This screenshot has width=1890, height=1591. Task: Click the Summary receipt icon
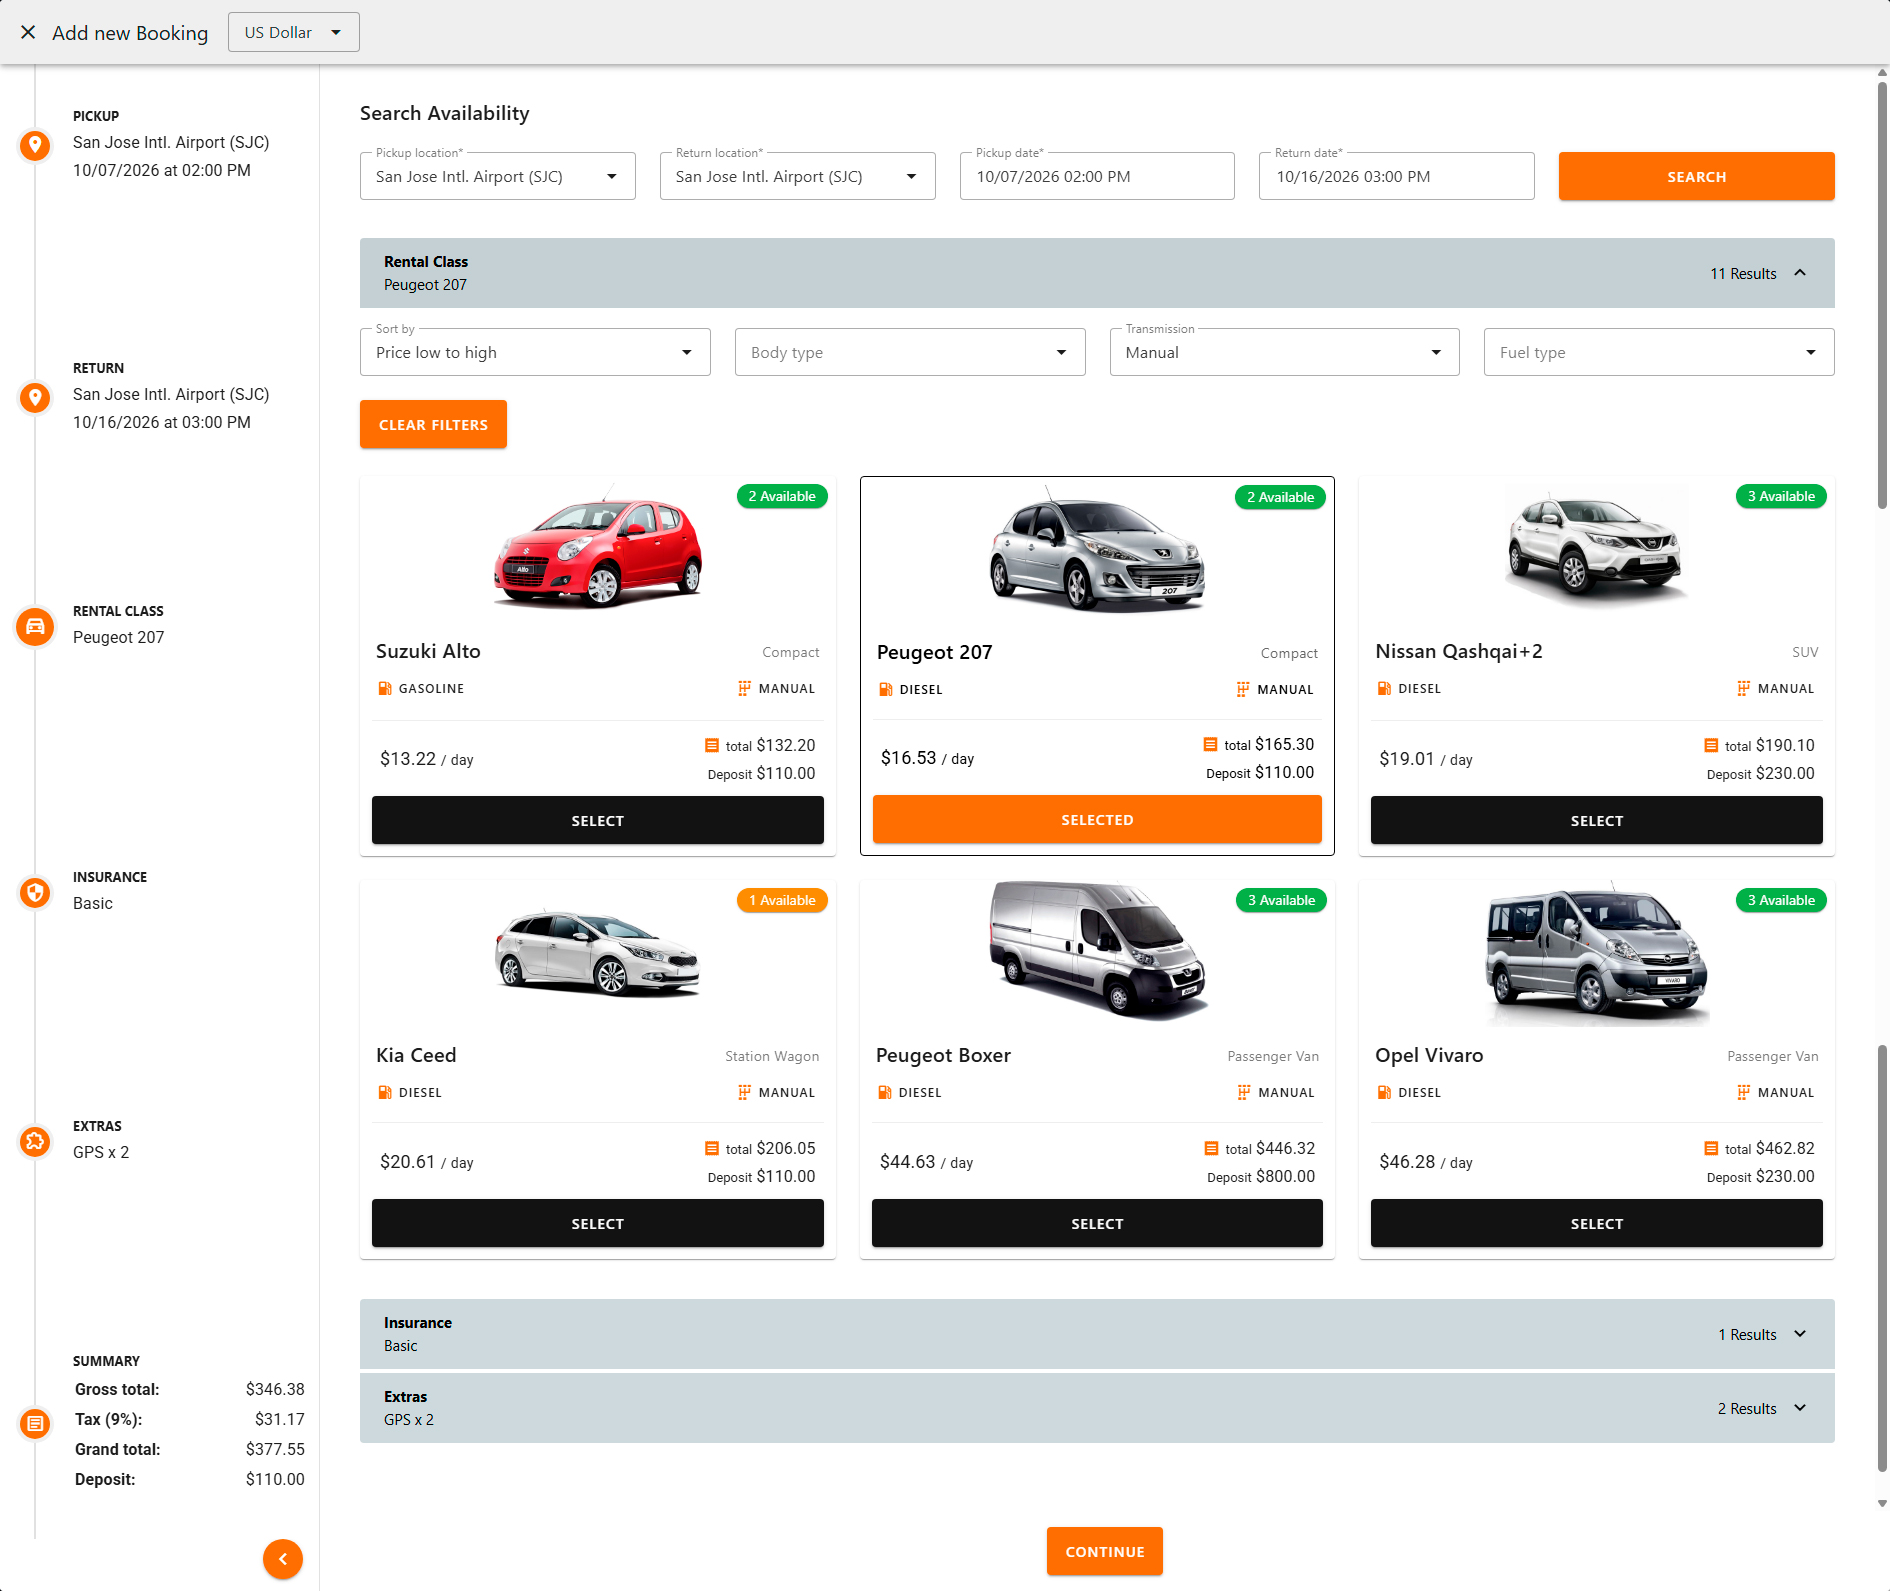pyautogui.click(x=35, y=1422)
